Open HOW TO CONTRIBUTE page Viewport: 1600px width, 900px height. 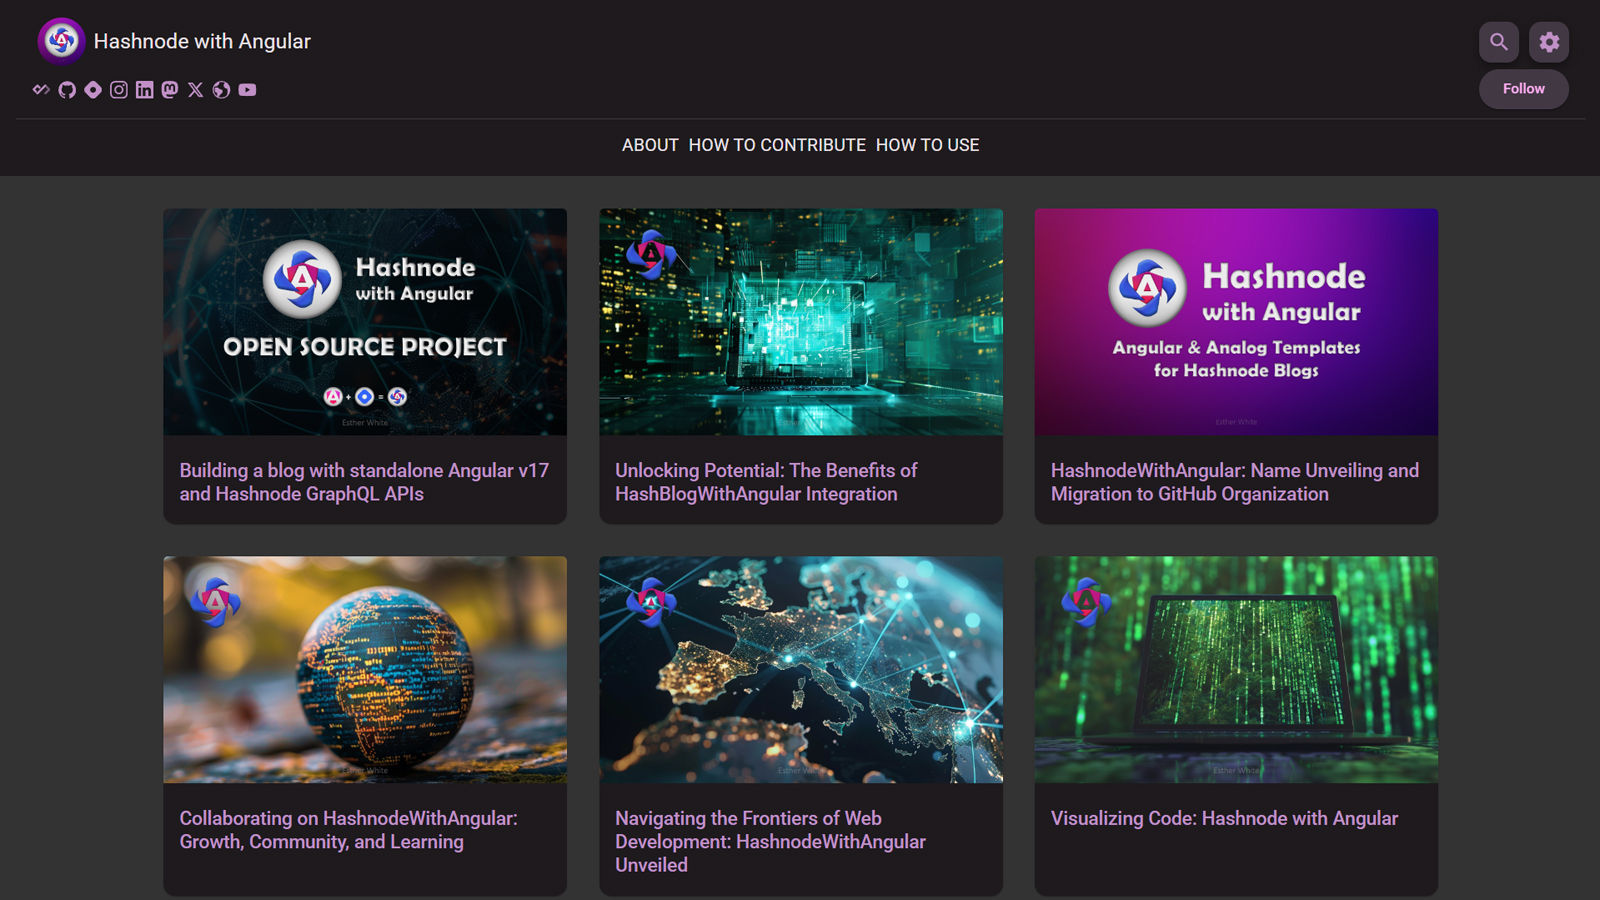[777, 145]
